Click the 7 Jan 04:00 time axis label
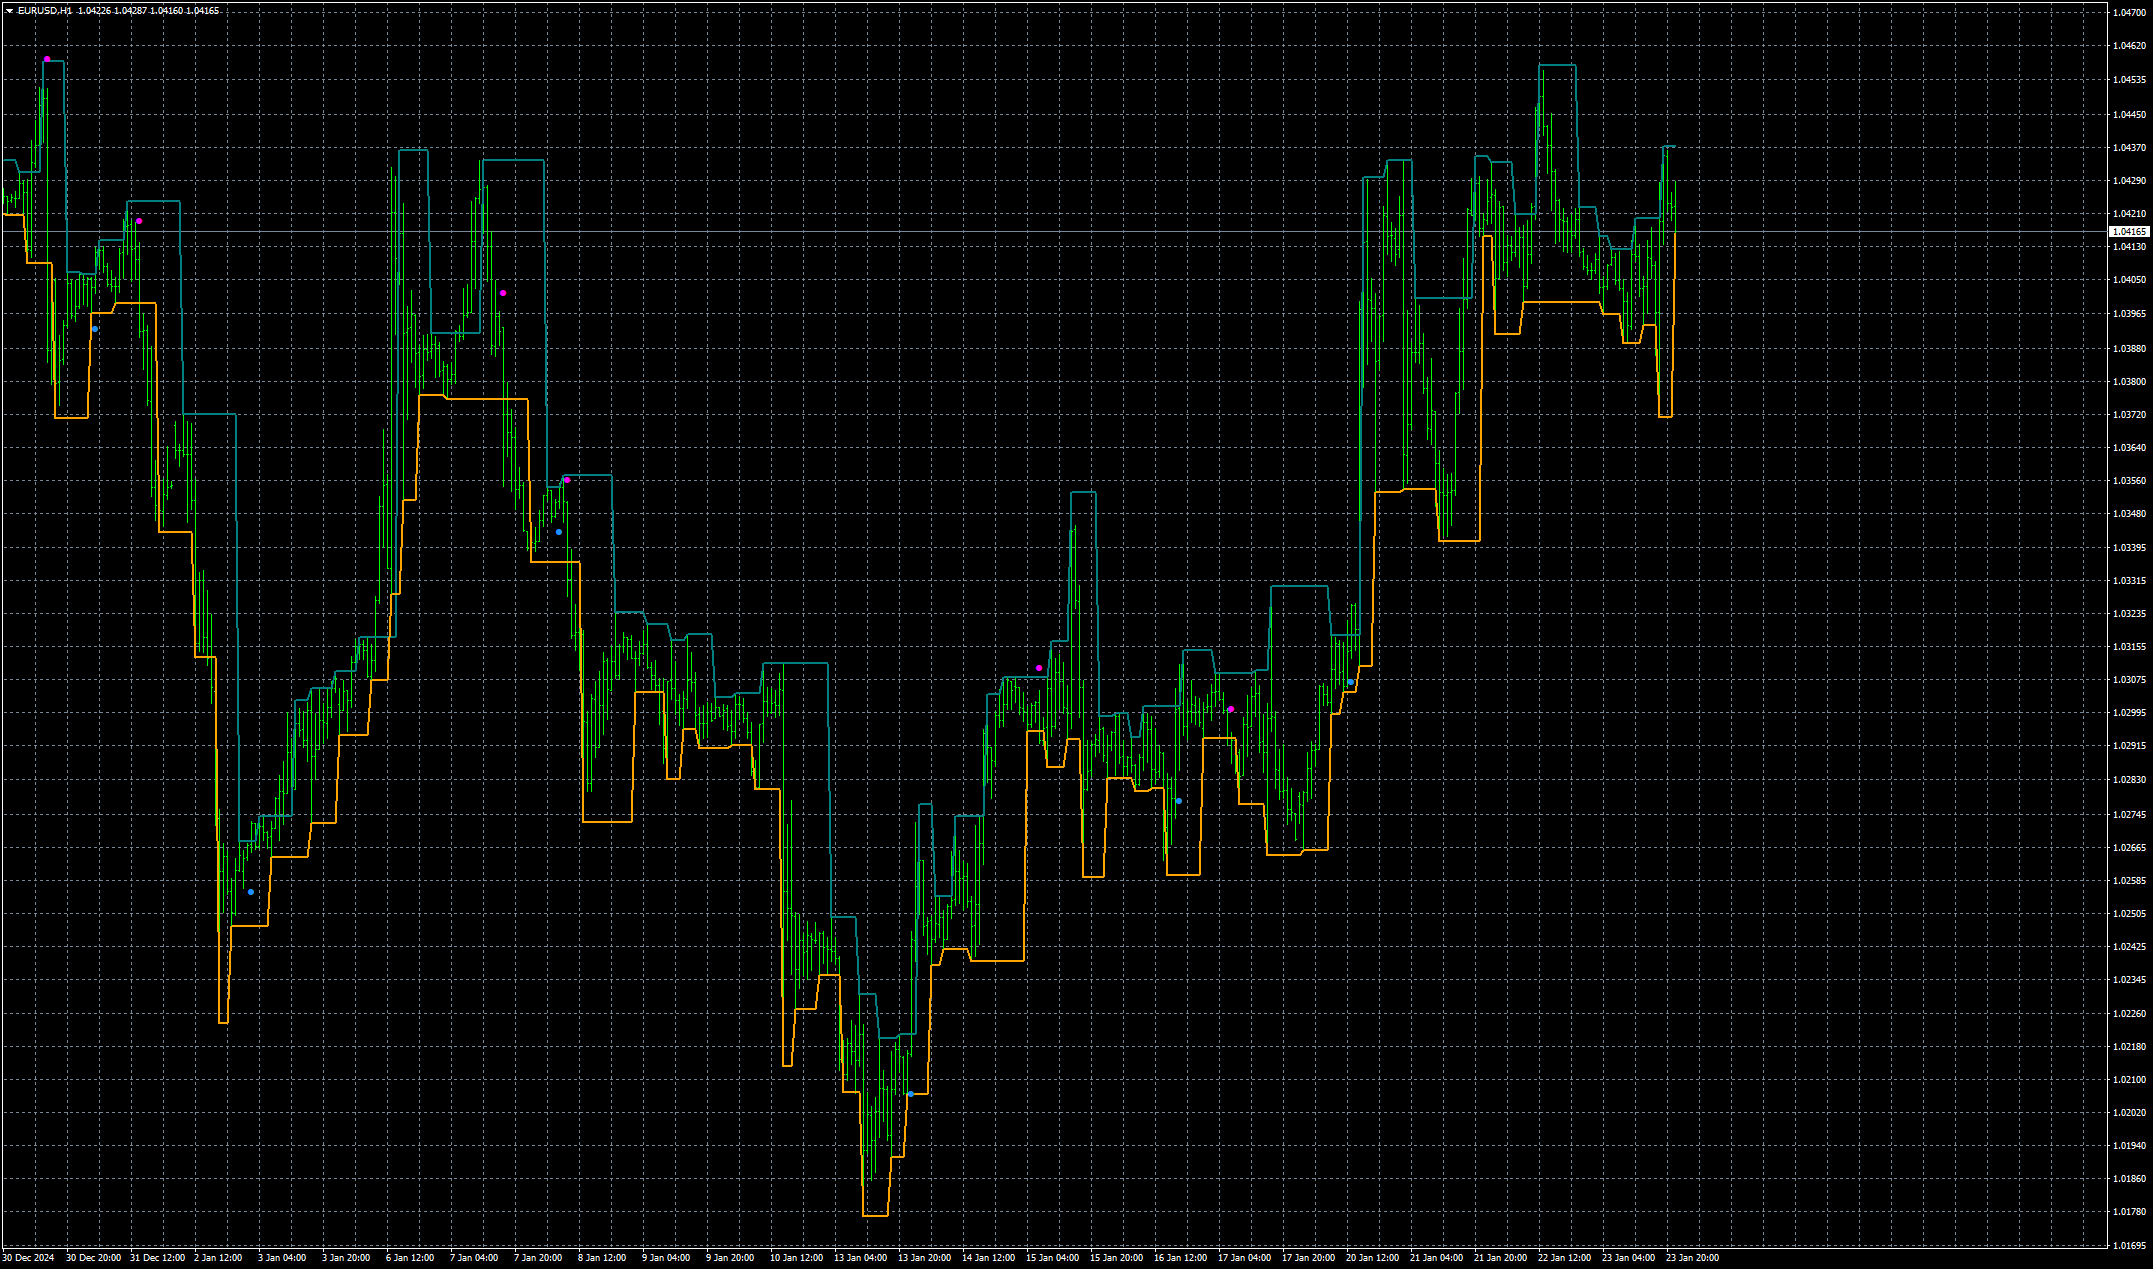The image size is (2153, 1269). [x=474, y=1258]
